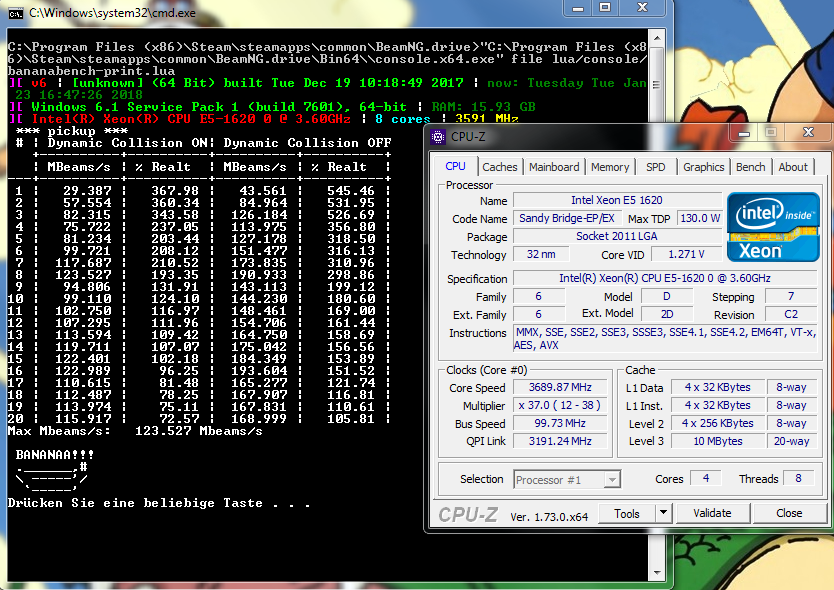This screenshot has width=834, height=590.
Task: Click the L1 Data value '4 x 32 KBytes'
Action: tap(718, 387)
